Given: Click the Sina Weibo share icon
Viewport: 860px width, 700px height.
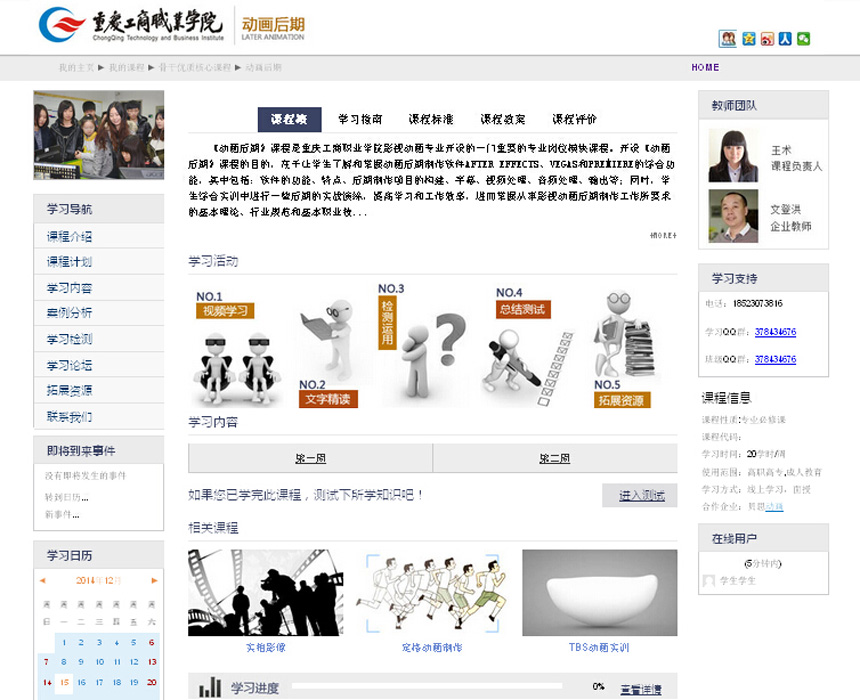Looking at the screenshot, I should (767, 39).
